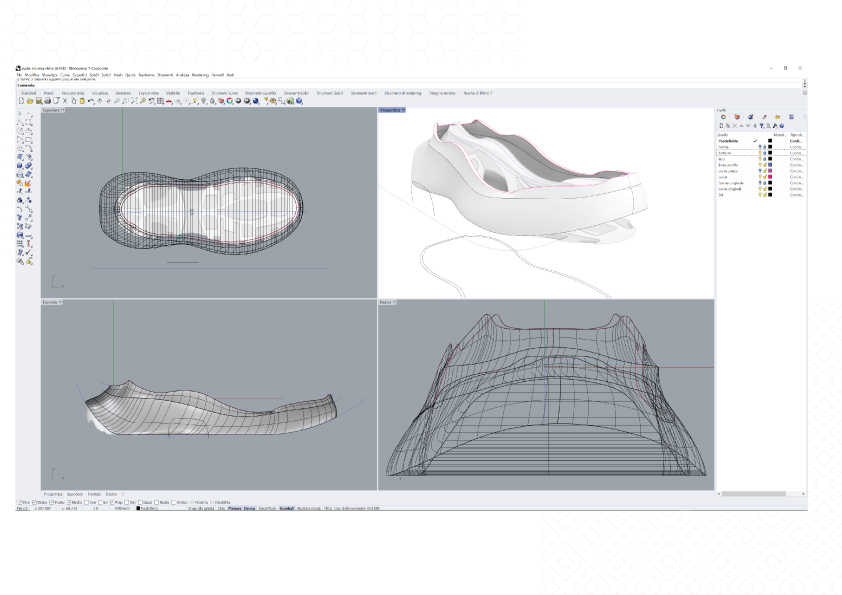The width and height of the screenshot is (842, 595).
Task: Open the Frontale viewport title menu arrow
Action: click(x=60, y=302)
